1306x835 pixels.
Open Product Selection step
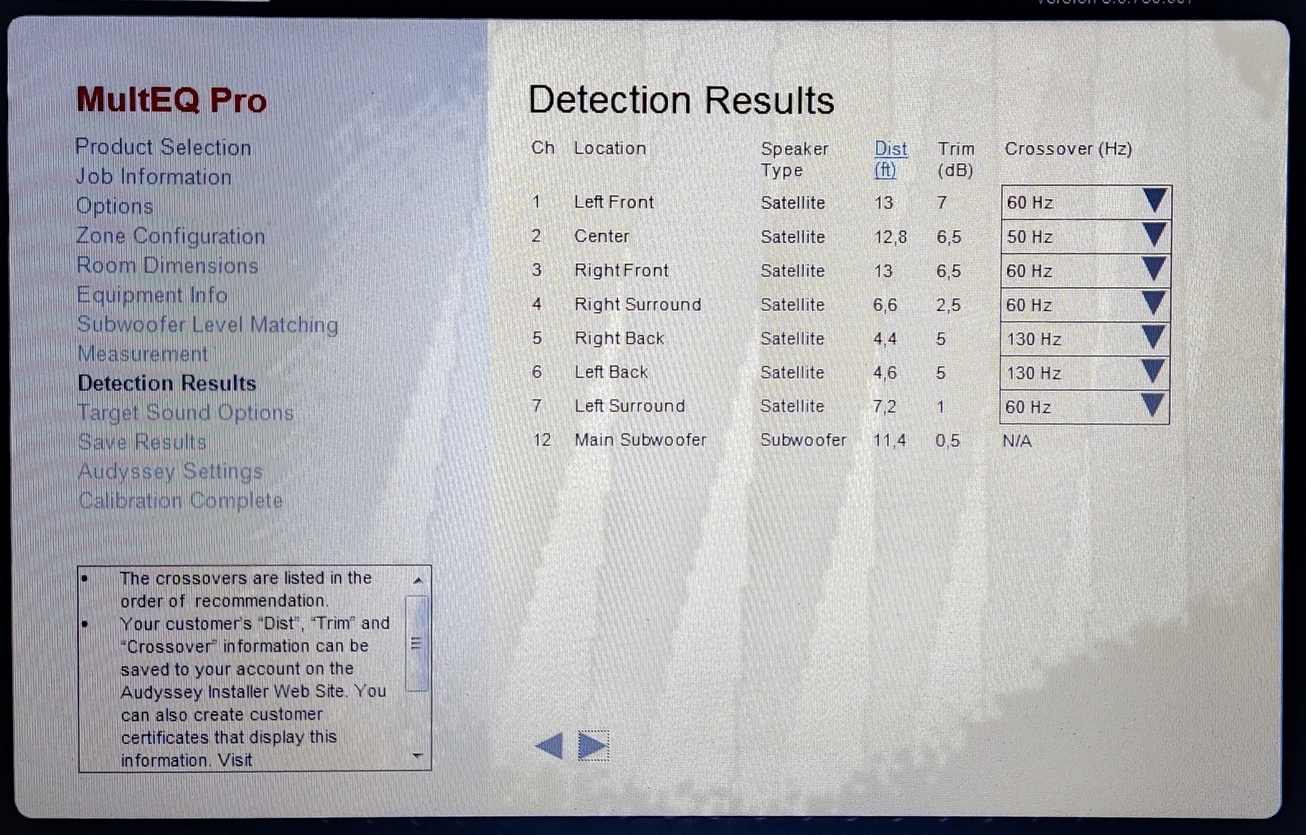(163, 147)
